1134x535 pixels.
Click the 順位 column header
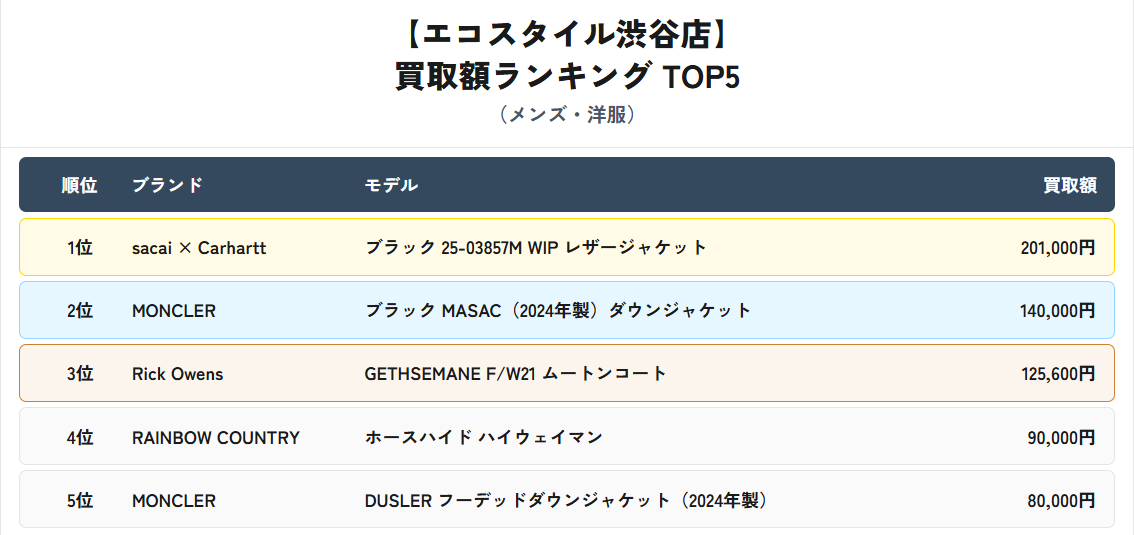pos(79,185)
